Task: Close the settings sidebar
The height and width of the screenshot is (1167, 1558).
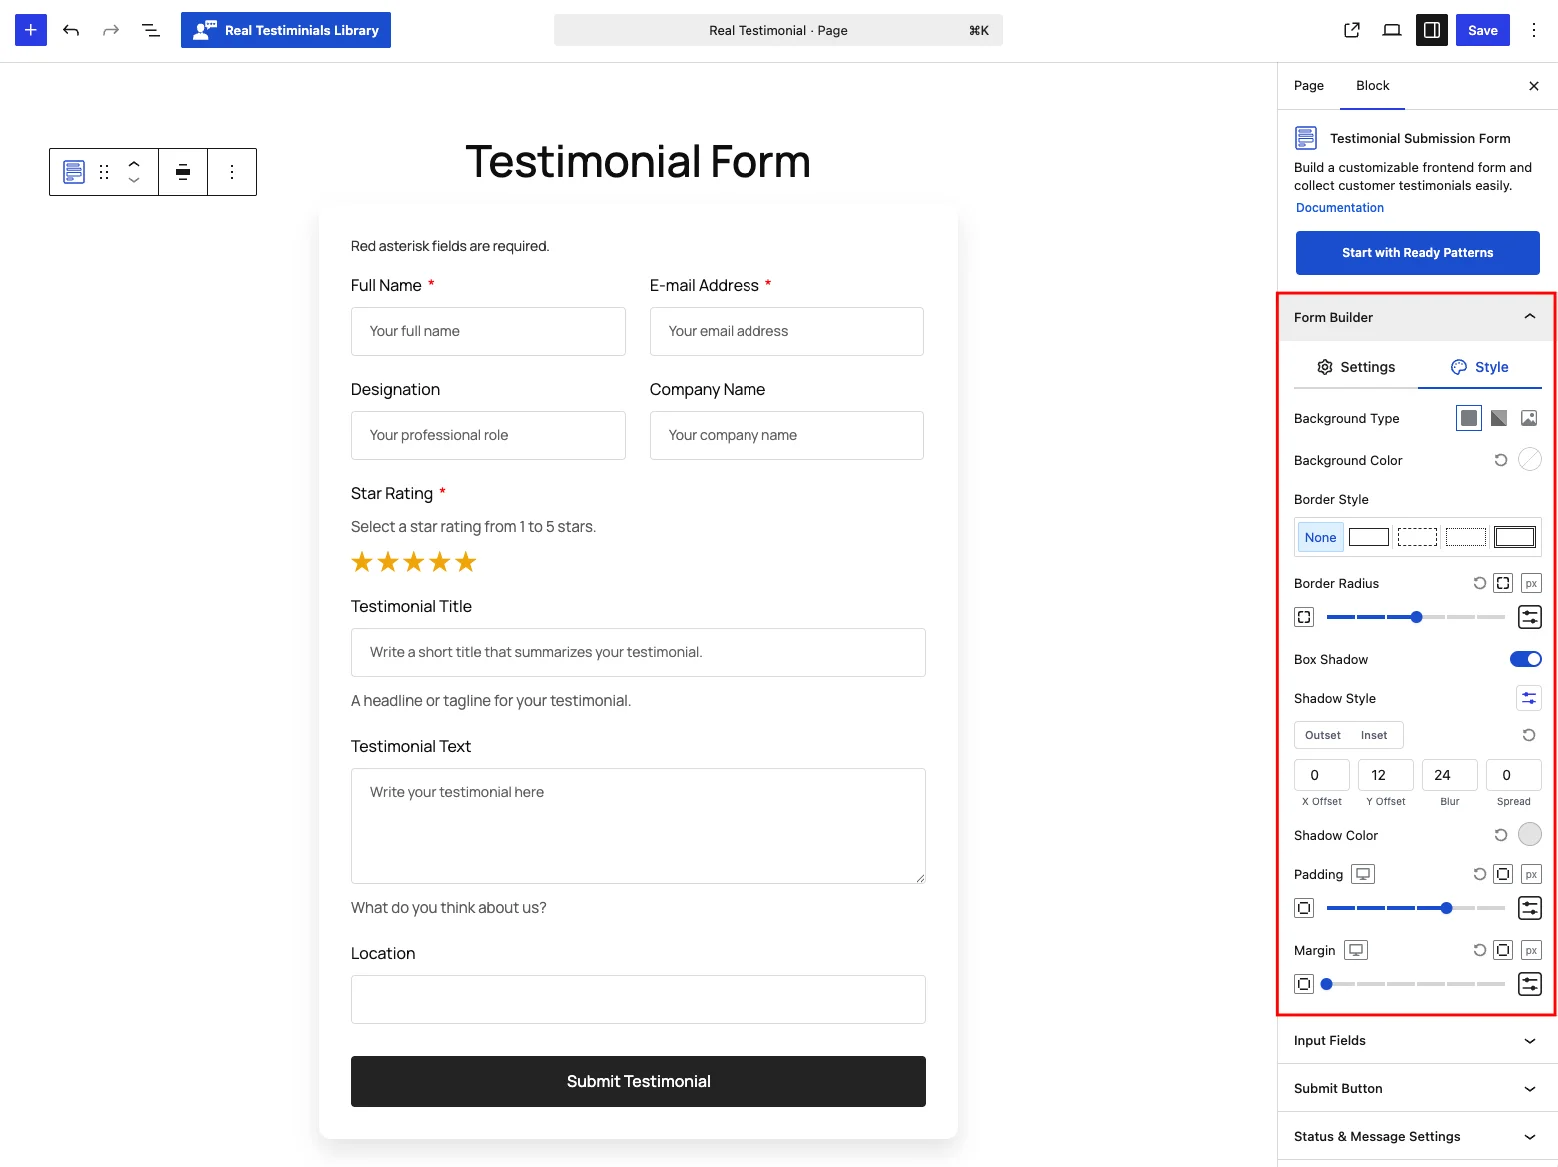Action: coord(1534,86)
